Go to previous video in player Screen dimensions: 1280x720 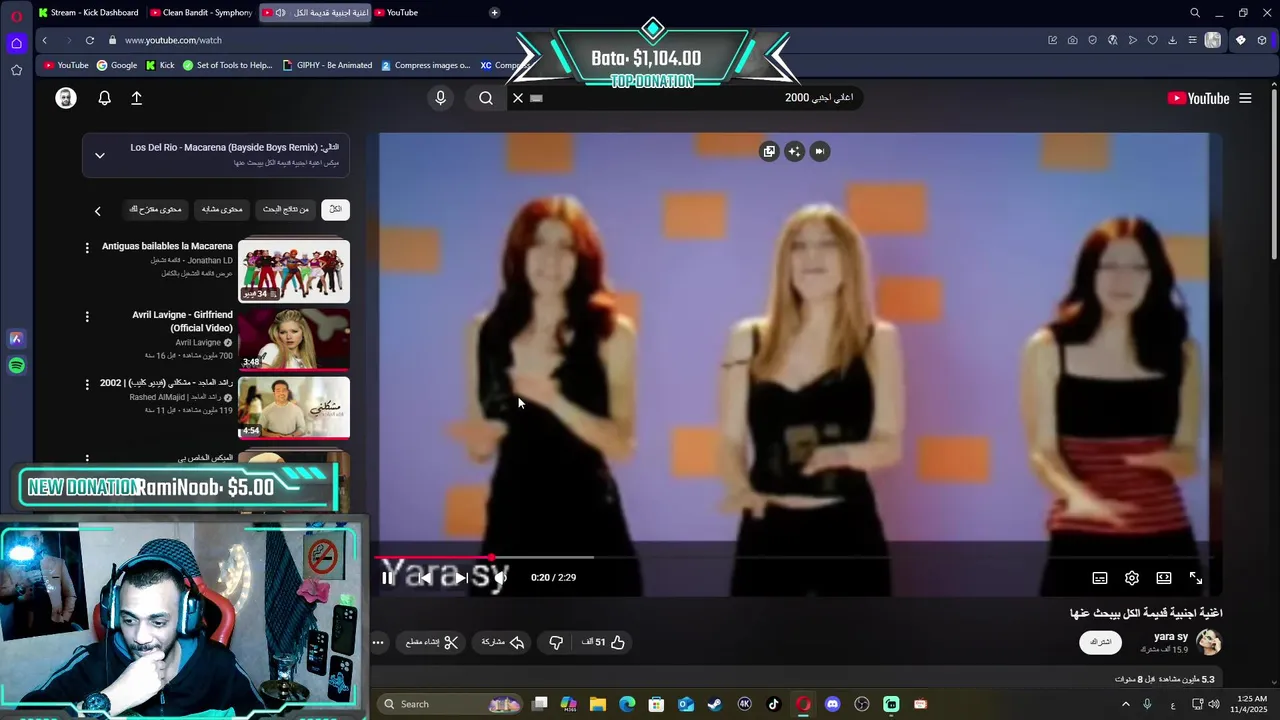pos(425,578)
